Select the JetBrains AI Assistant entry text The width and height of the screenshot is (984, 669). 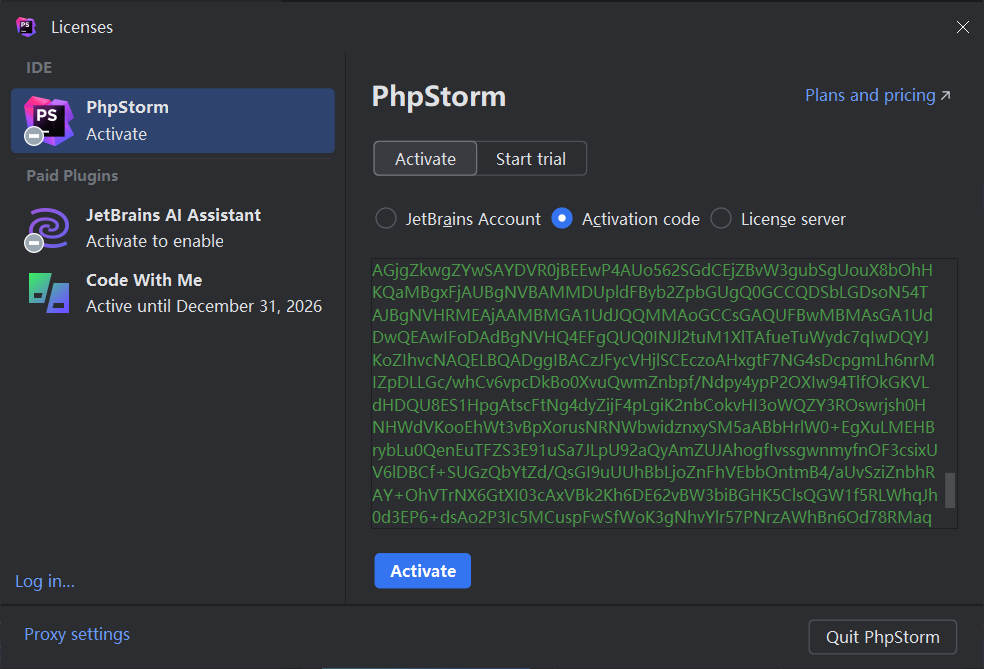(x=173, y=215)
